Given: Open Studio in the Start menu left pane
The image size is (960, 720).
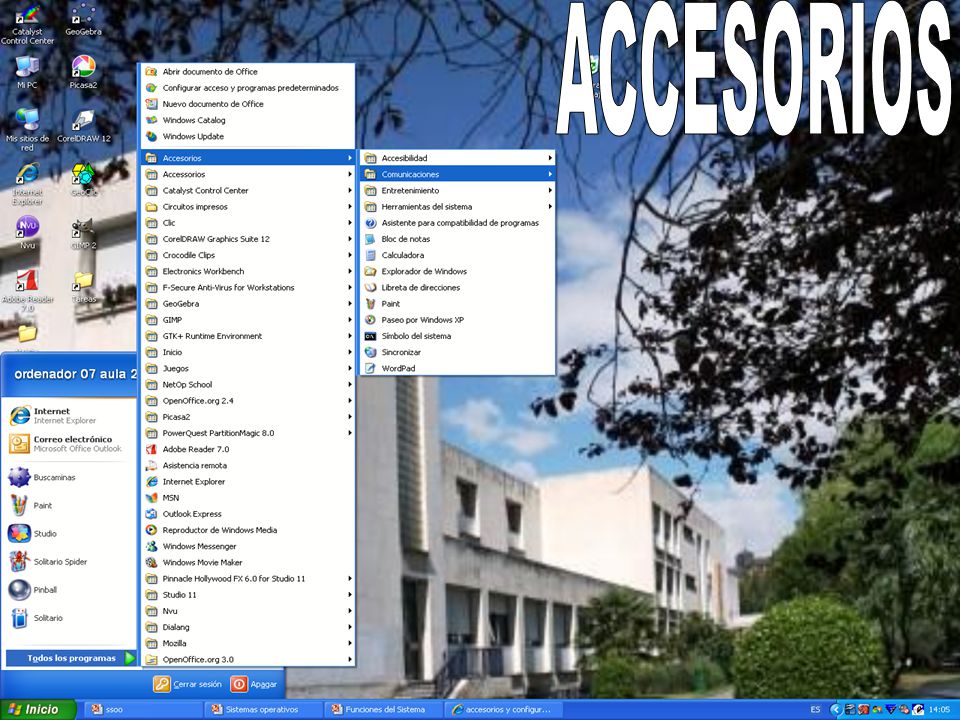Looking at the screenshot, I should [x=69, y=533].
